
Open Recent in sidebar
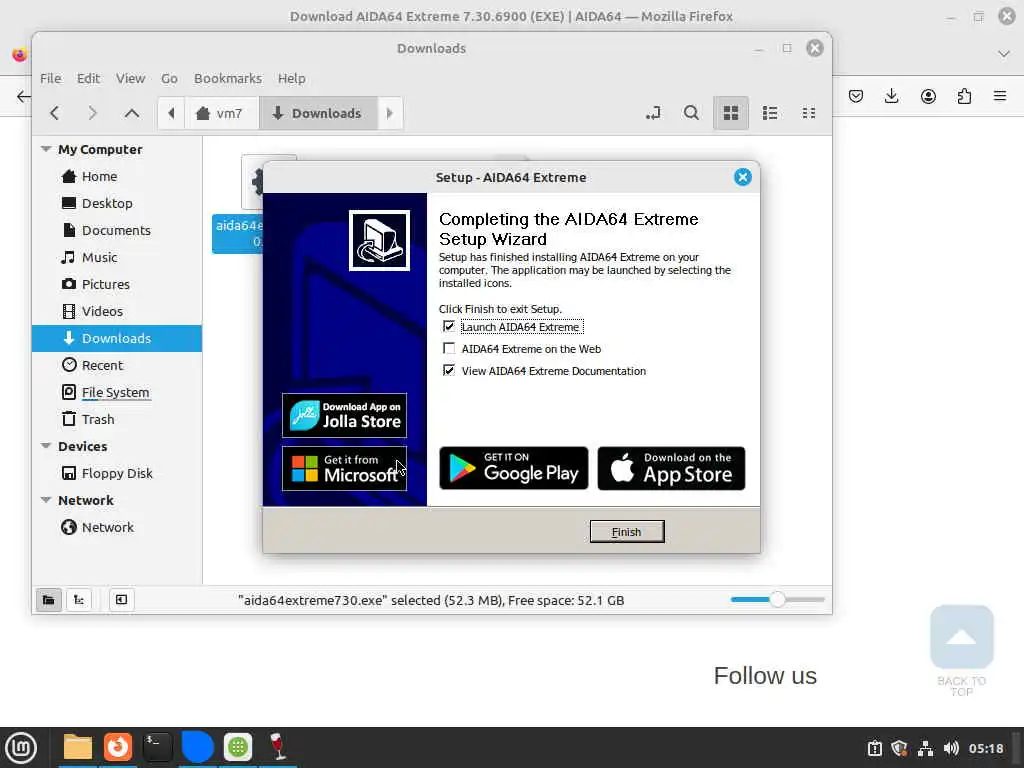tap(102, 365)
